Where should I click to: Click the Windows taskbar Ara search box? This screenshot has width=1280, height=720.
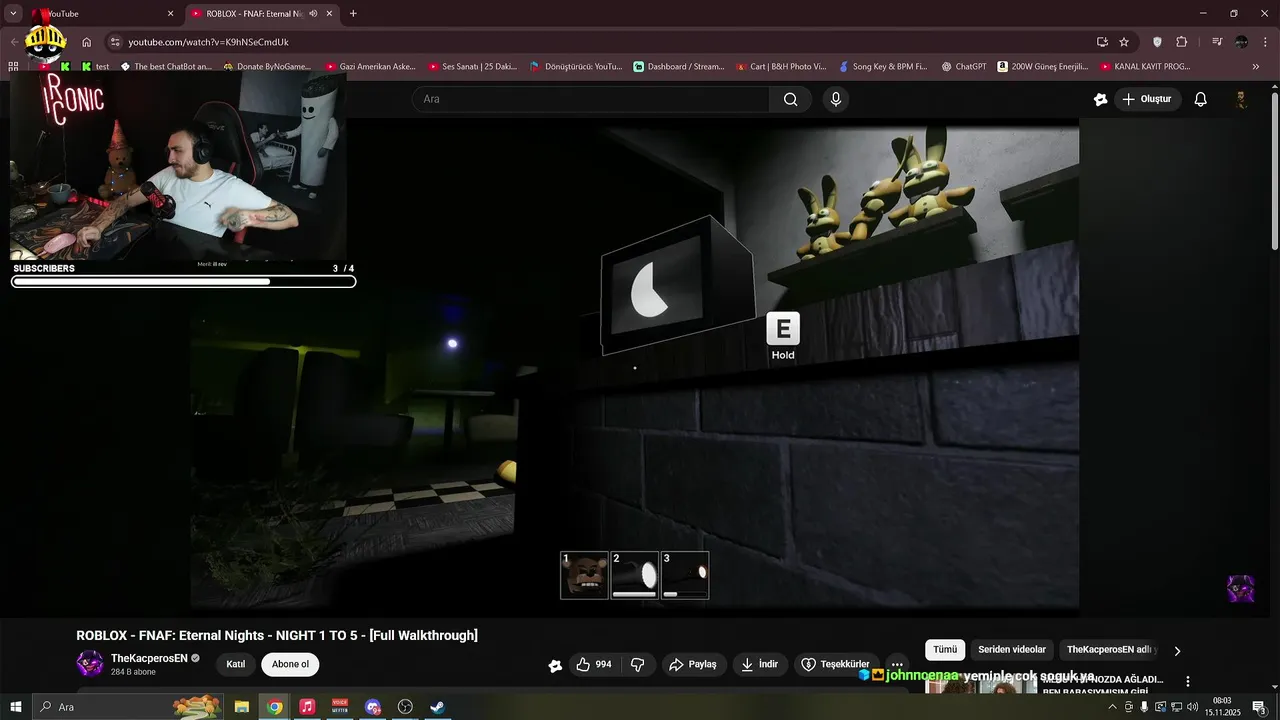pos(129,707)
